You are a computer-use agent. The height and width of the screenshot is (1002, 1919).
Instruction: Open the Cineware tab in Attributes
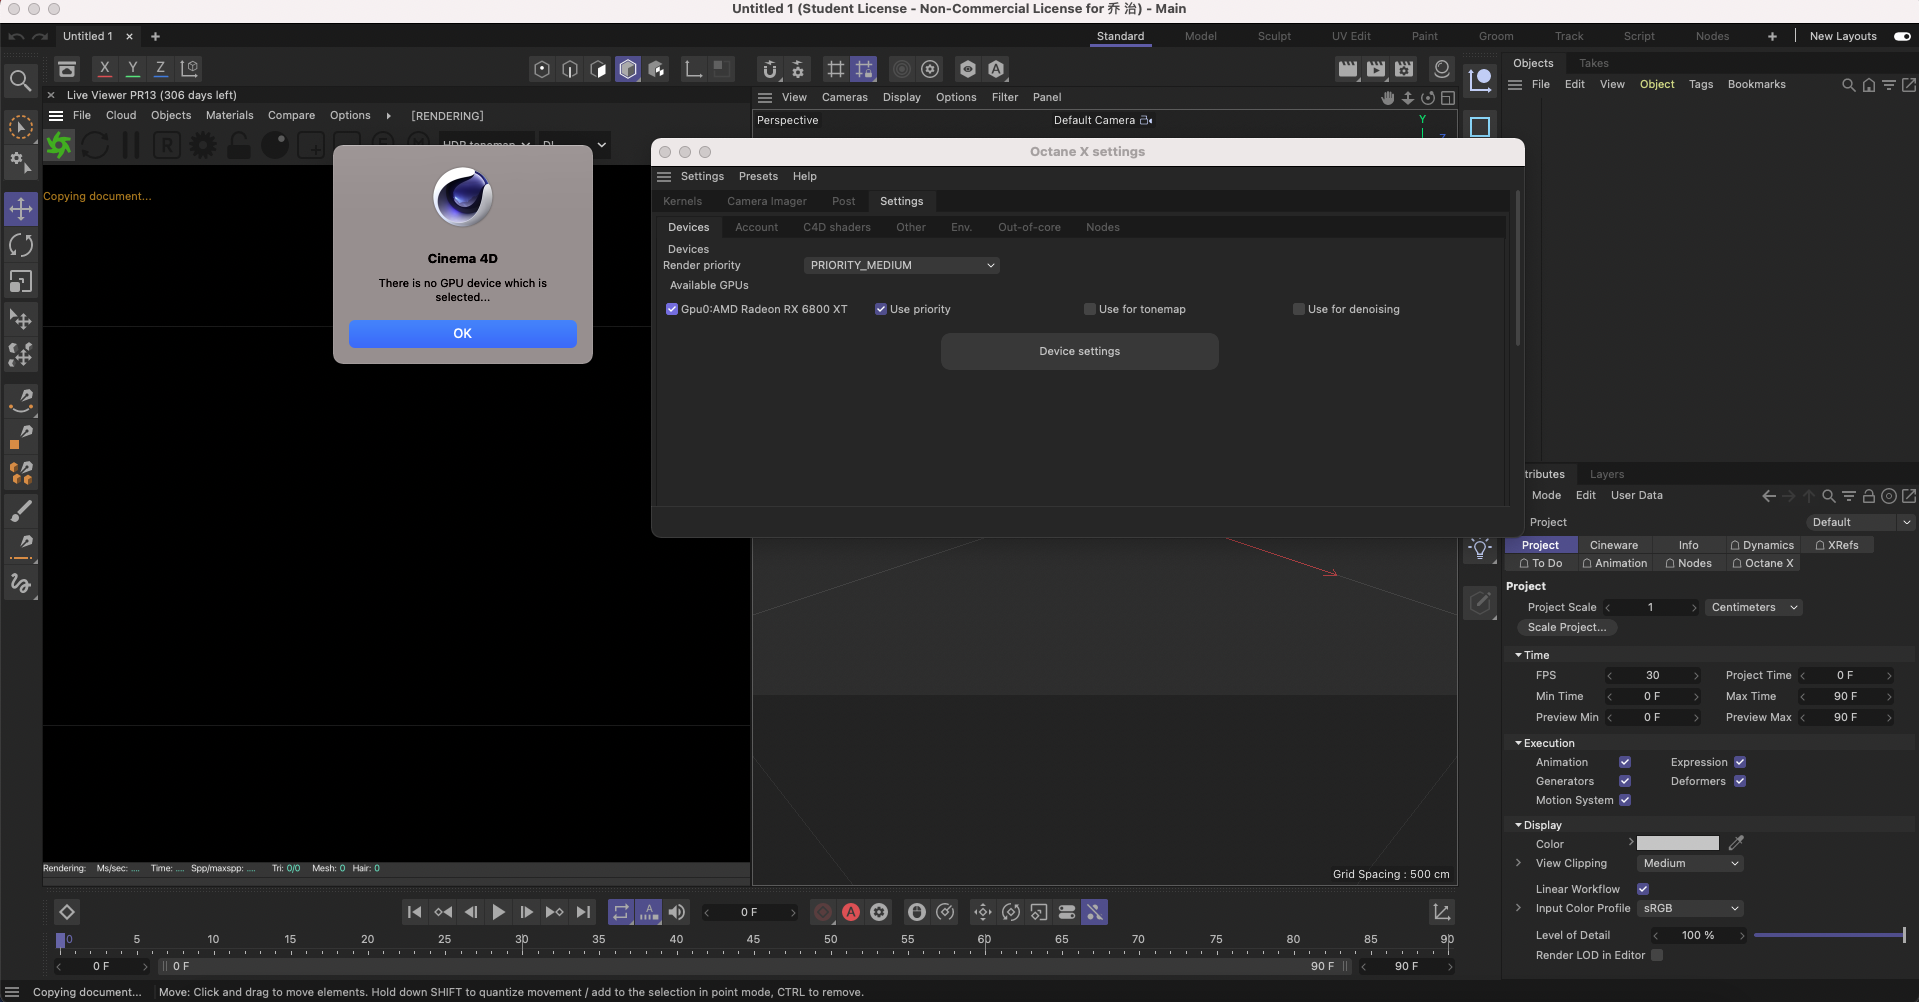coord(1614,545)
